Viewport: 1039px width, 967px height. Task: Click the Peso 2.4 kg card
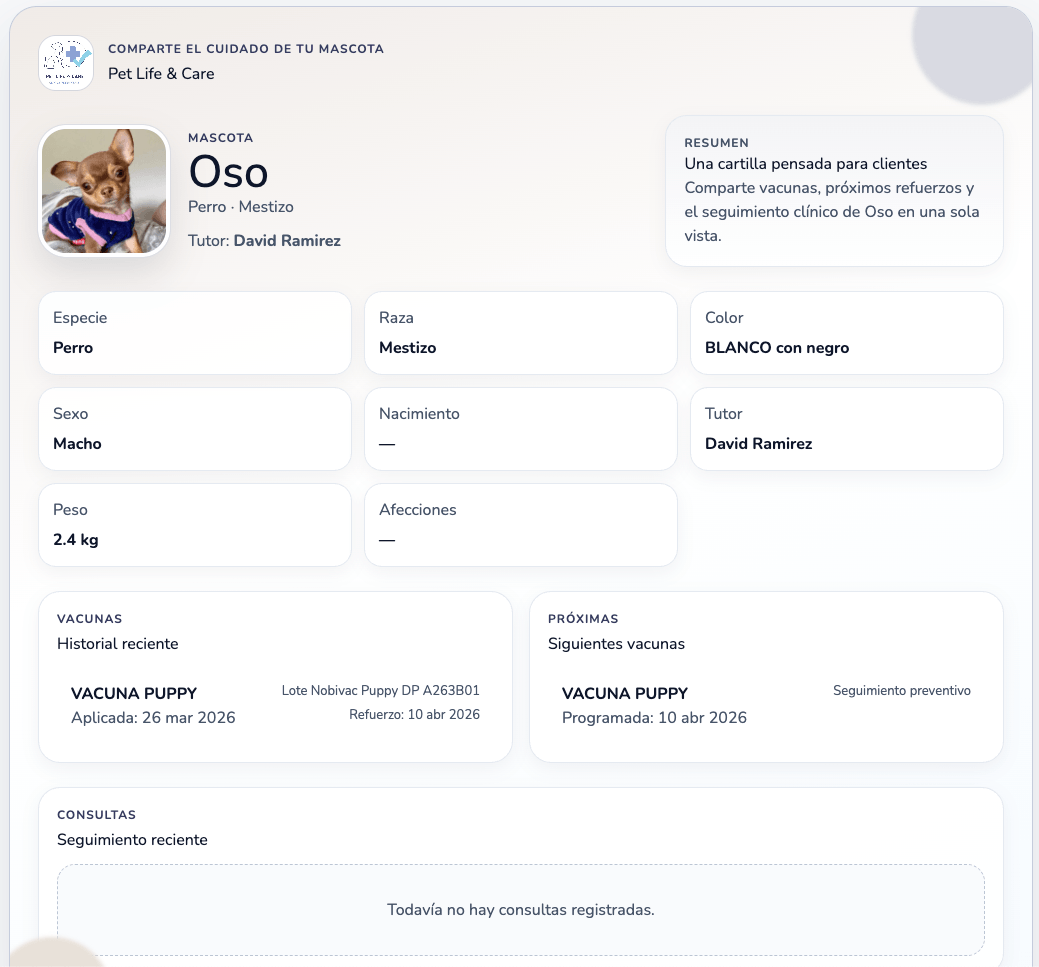pyautogui.click(x=194, y=525)
